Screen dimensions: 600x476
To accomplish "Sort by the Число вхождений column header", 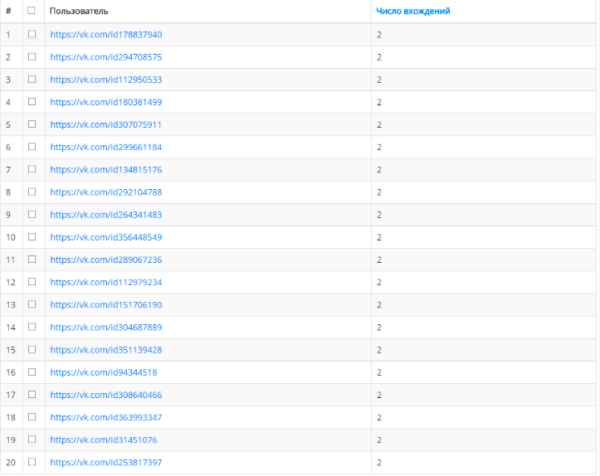I will pos(413,11).
